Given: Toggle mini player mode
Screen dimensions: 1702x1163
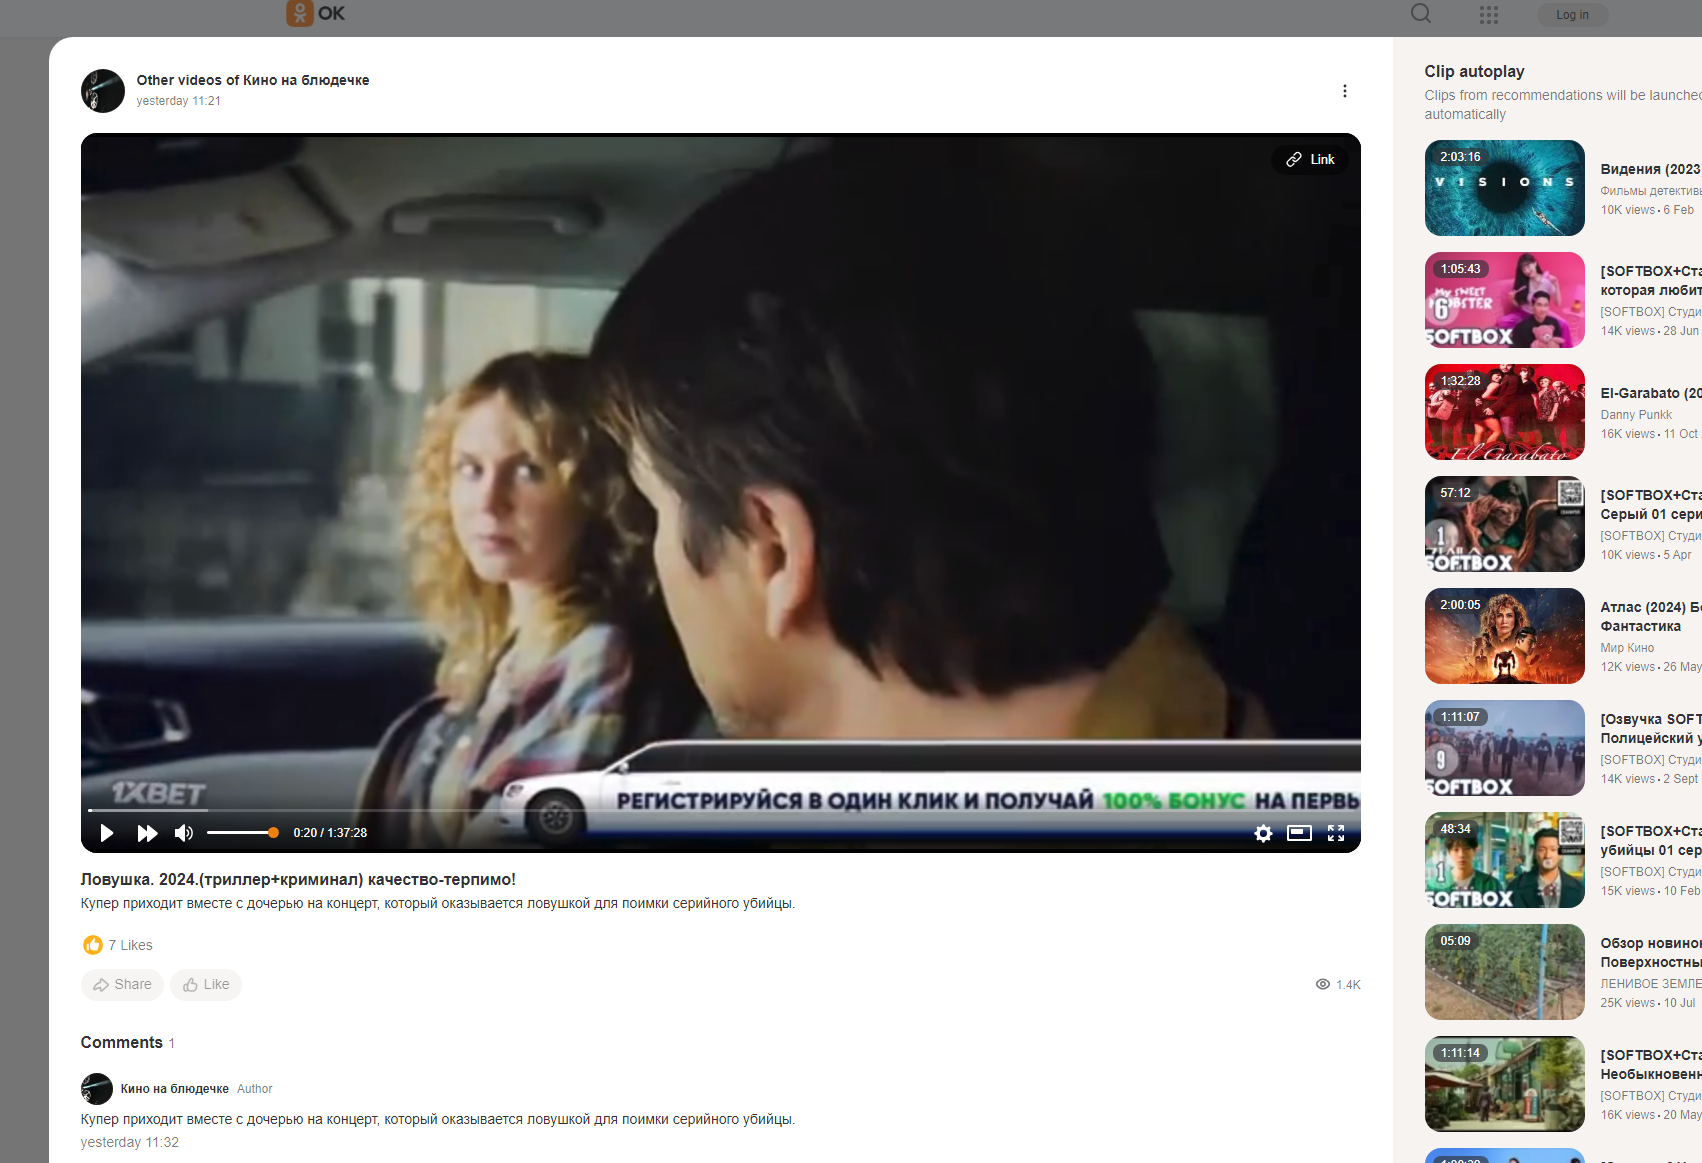Looking at the screenshot, I should click(1299, 833).
